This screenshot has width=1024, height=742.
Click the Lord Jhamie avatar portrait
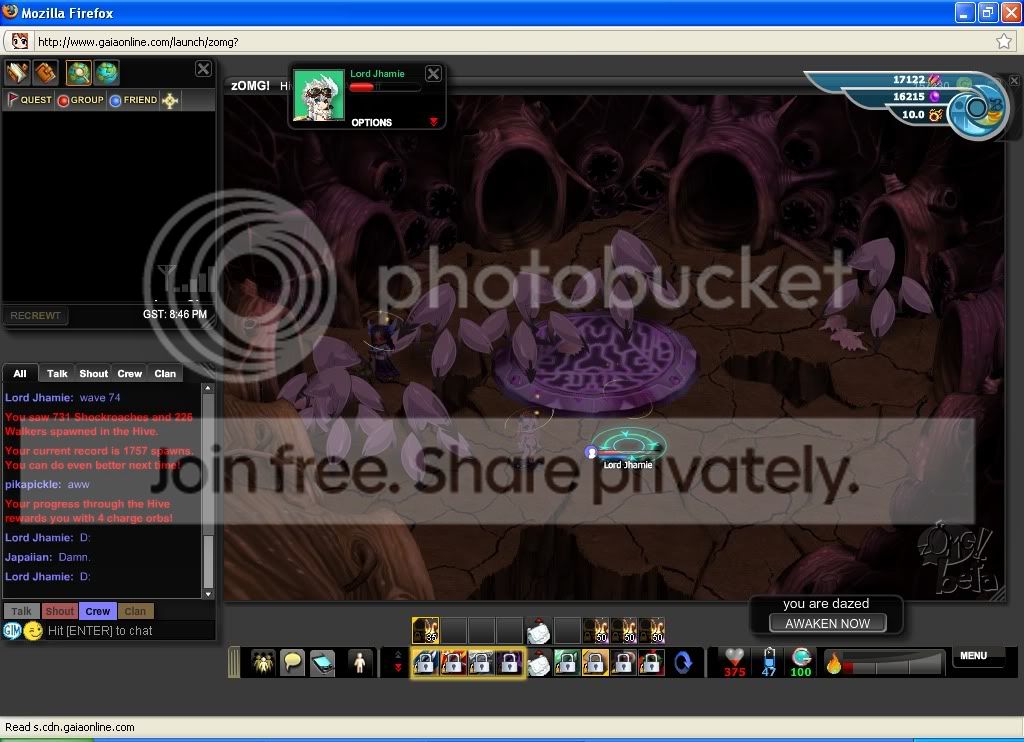[319, 95]
